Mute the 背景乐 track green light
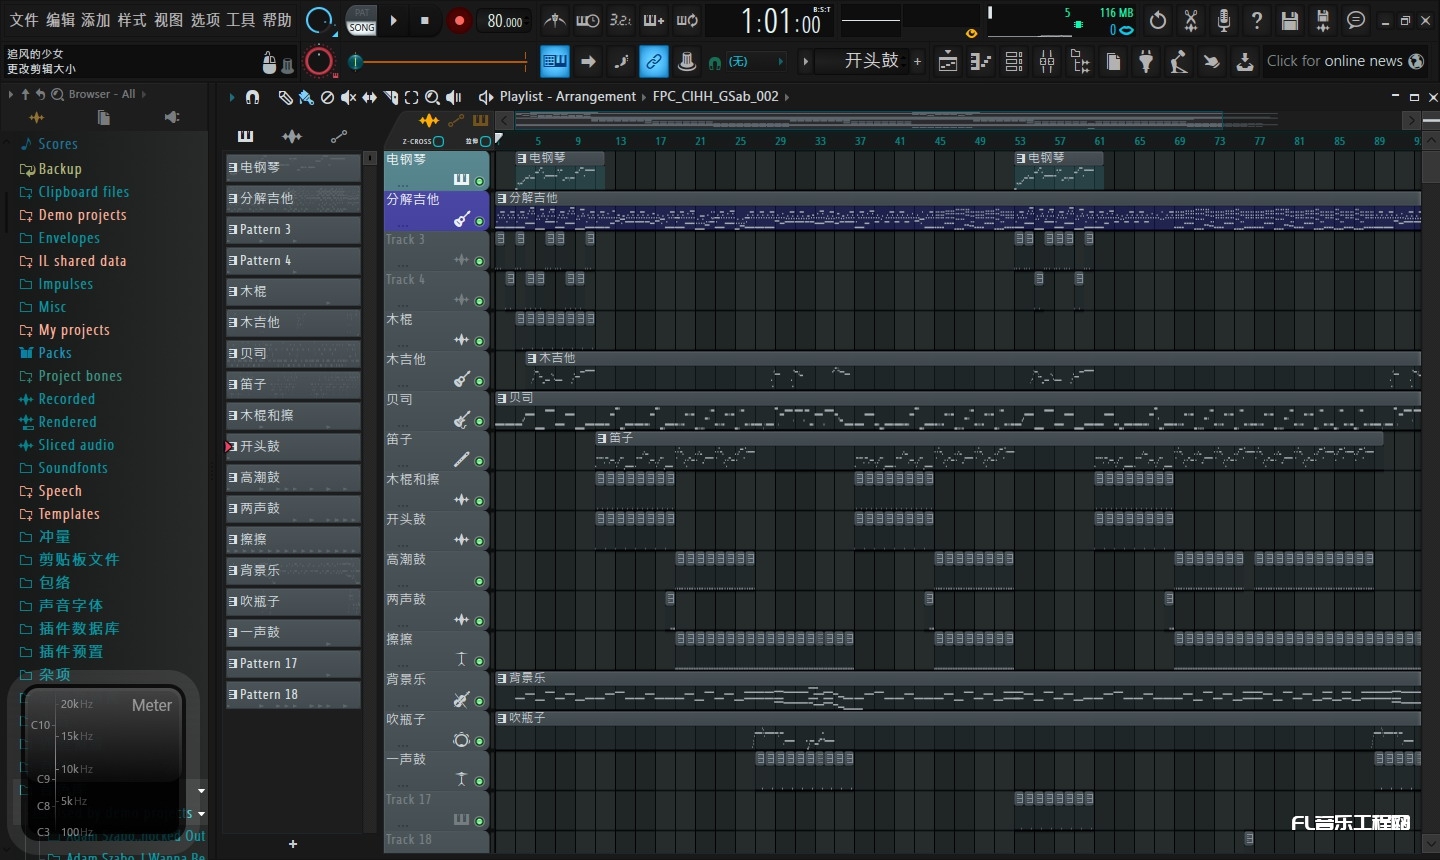The image size is (1440, 860). click(480, 701)
